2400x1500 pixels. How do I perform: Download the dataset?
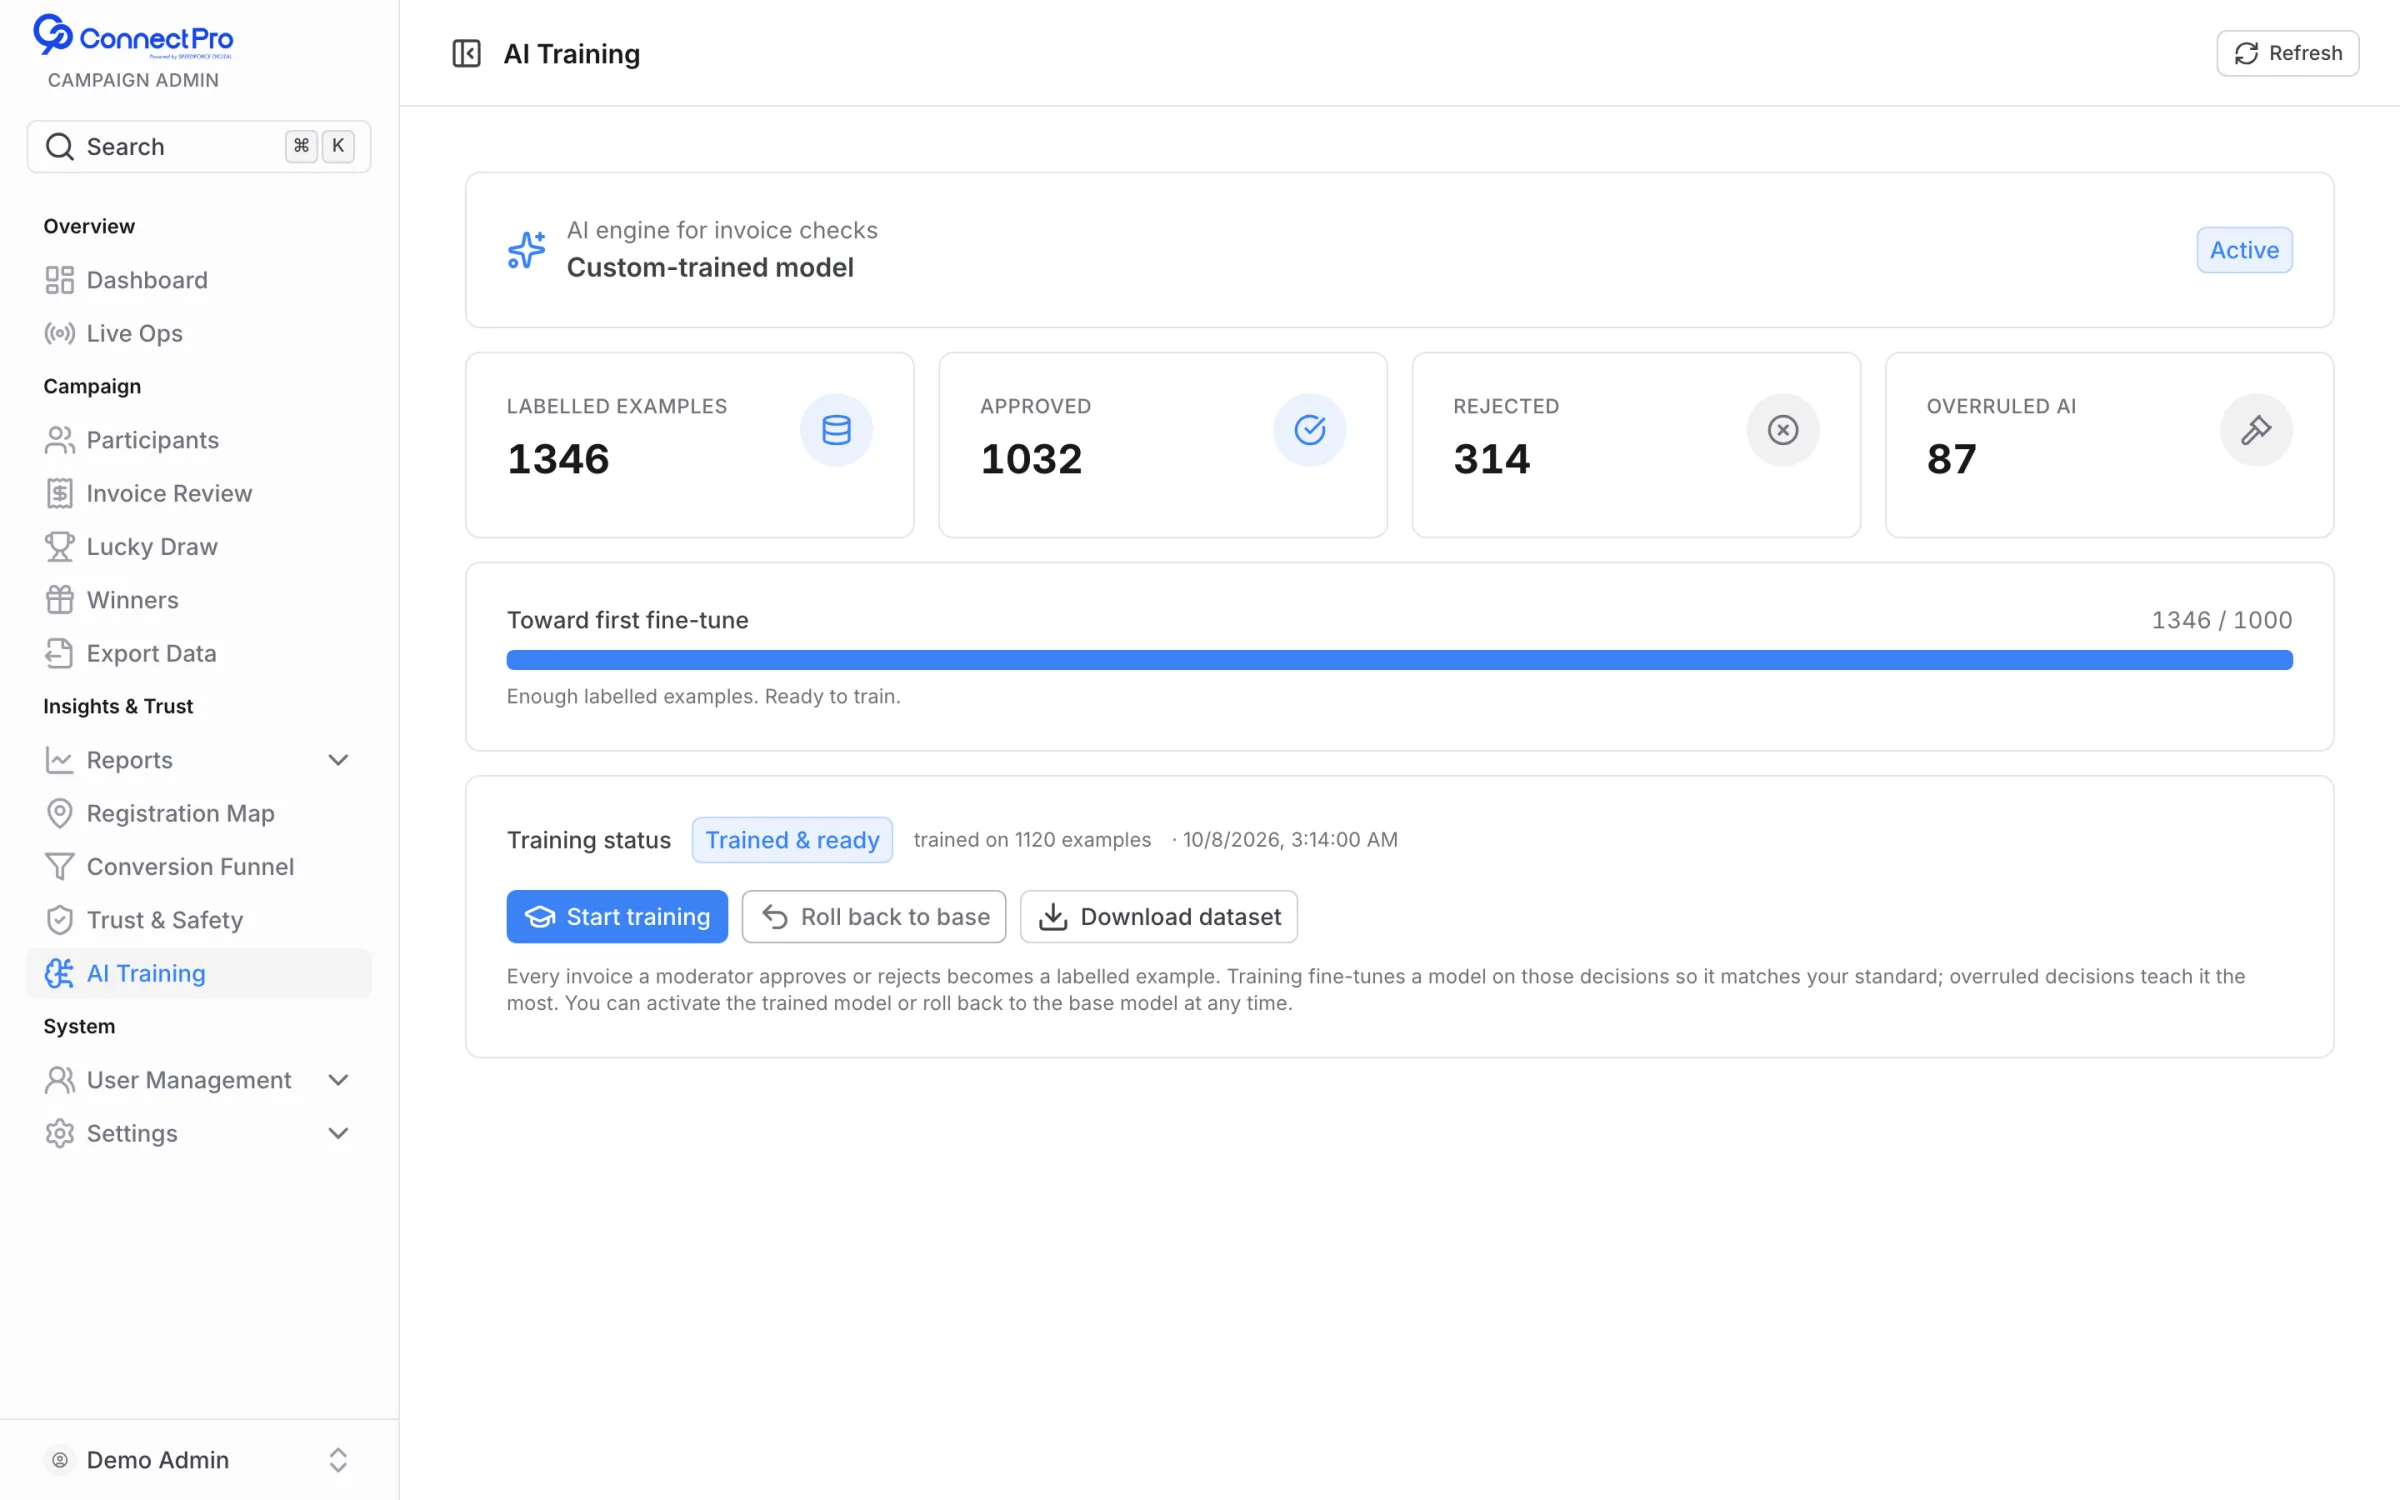click(x=1159, y=916)
